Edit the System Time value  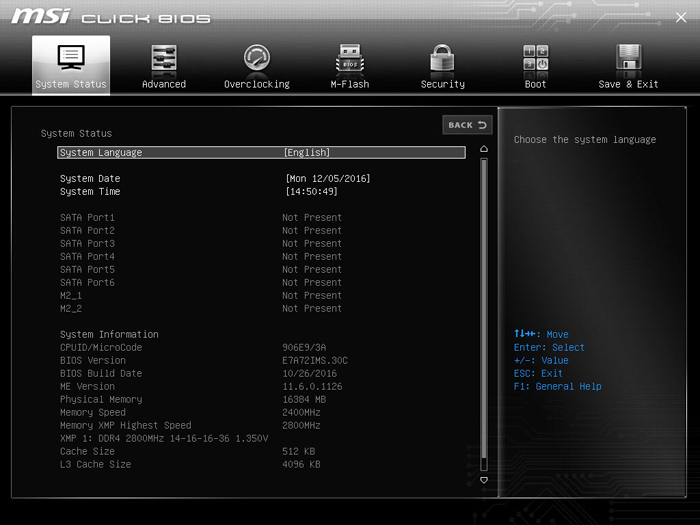(312, 192)
